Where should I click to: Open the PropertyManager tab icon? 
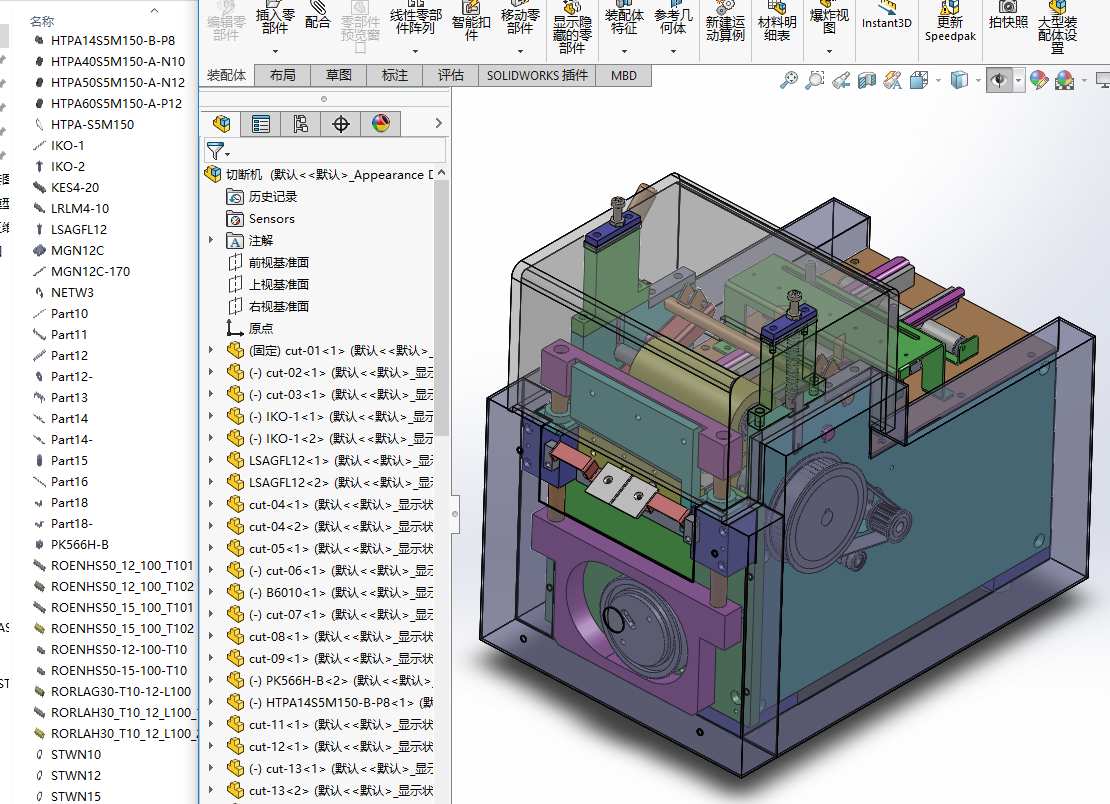261,124
